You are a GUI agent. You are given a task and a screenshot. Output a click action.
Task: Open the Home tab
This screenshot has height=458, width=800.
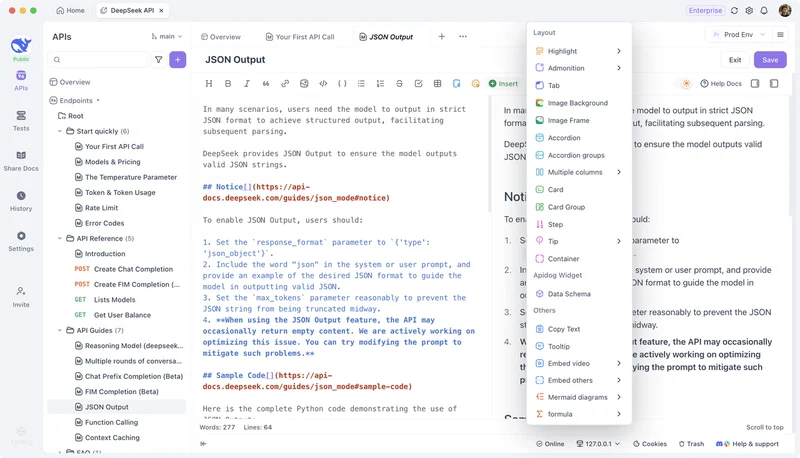(70, 10)
